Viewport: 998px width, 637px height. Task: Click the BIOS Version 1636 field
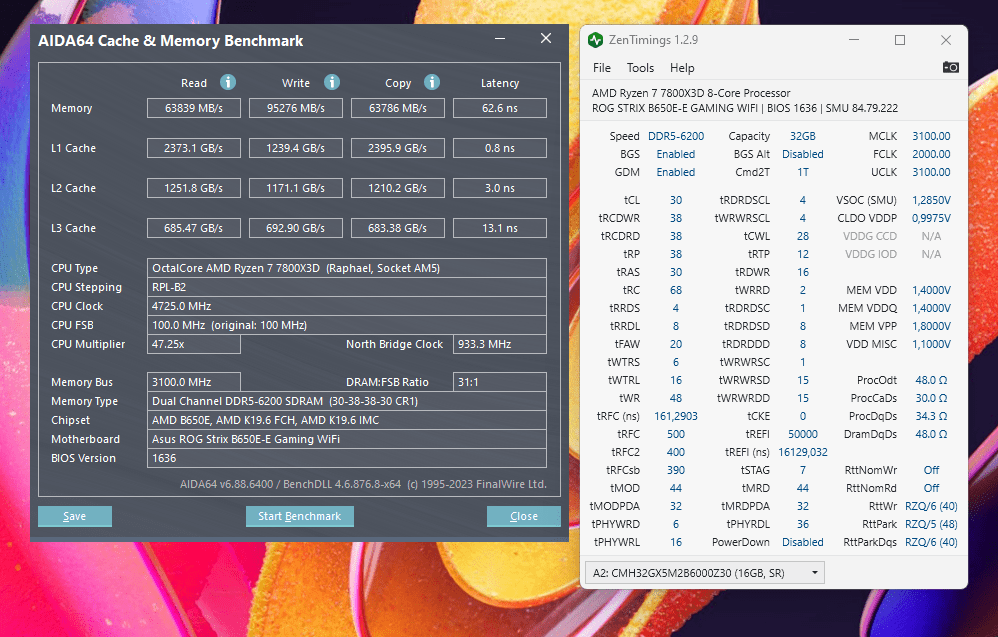(x=347, y=458)
